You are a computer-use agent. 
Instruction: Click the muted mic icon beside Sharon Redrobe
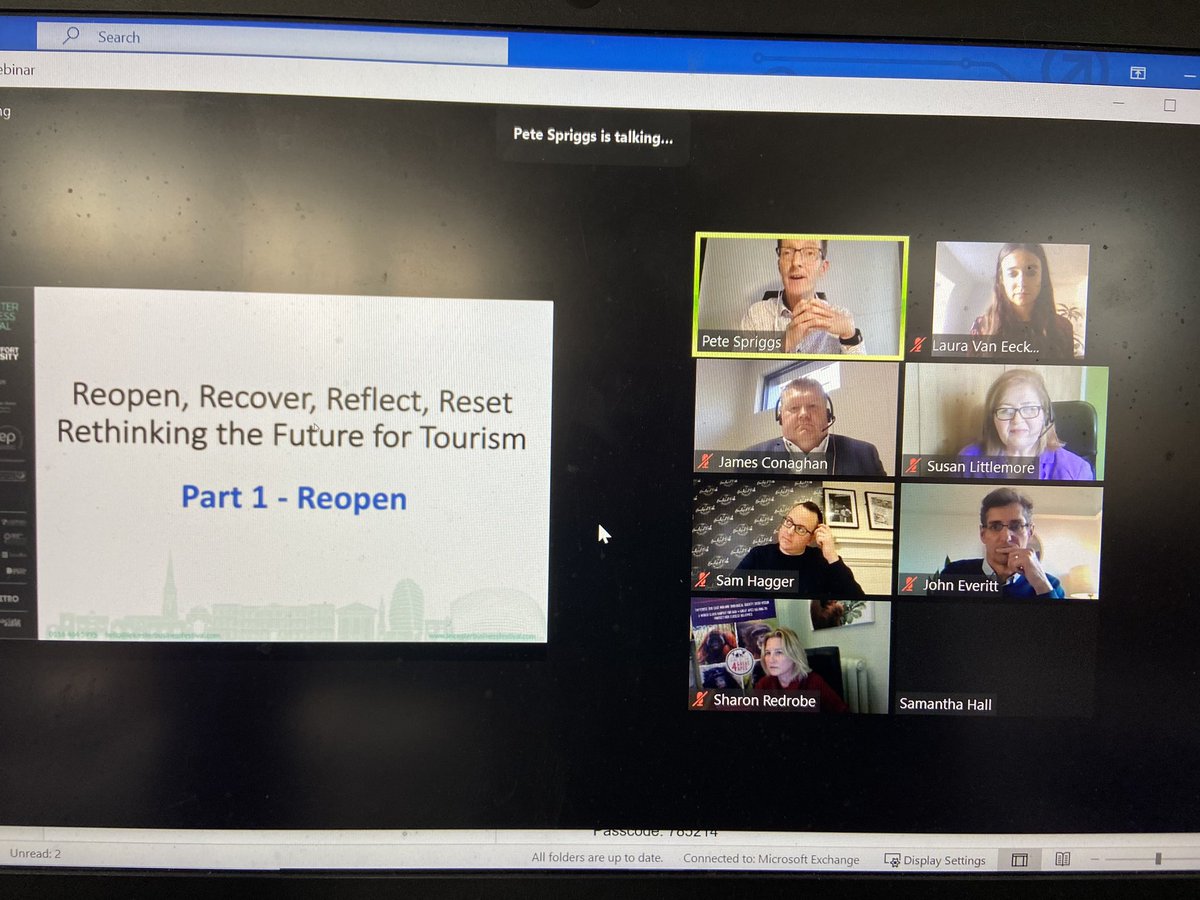tap(700, 700)
